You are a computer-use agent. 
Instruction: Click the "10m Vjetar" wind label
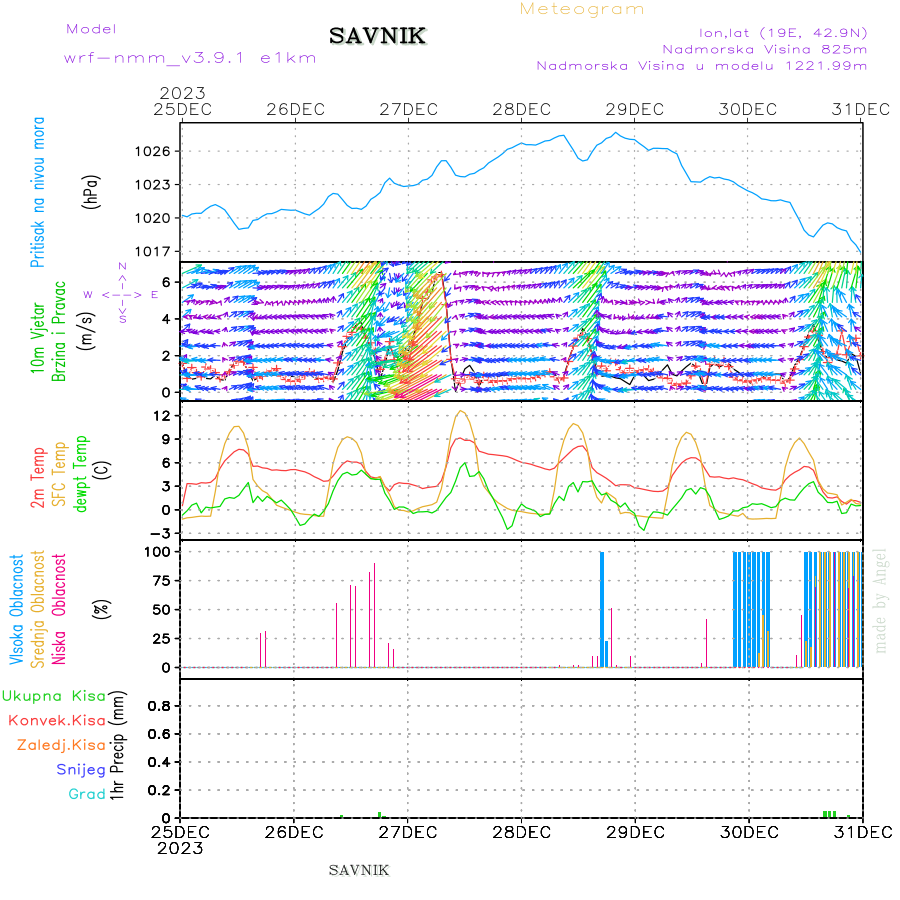tap(38, 338)
